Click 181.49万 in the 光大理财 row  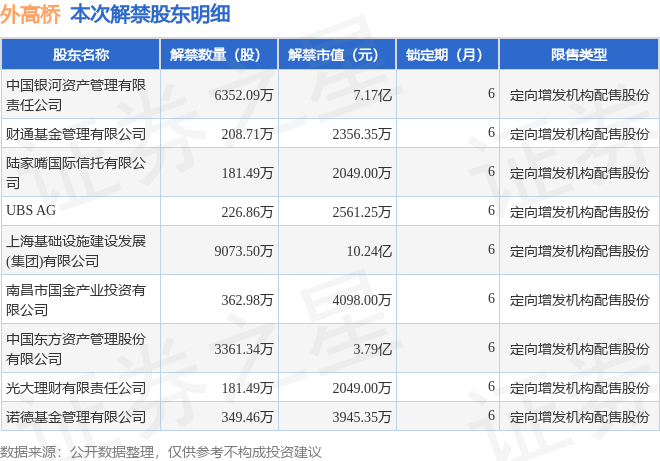[x=248, y=388]
